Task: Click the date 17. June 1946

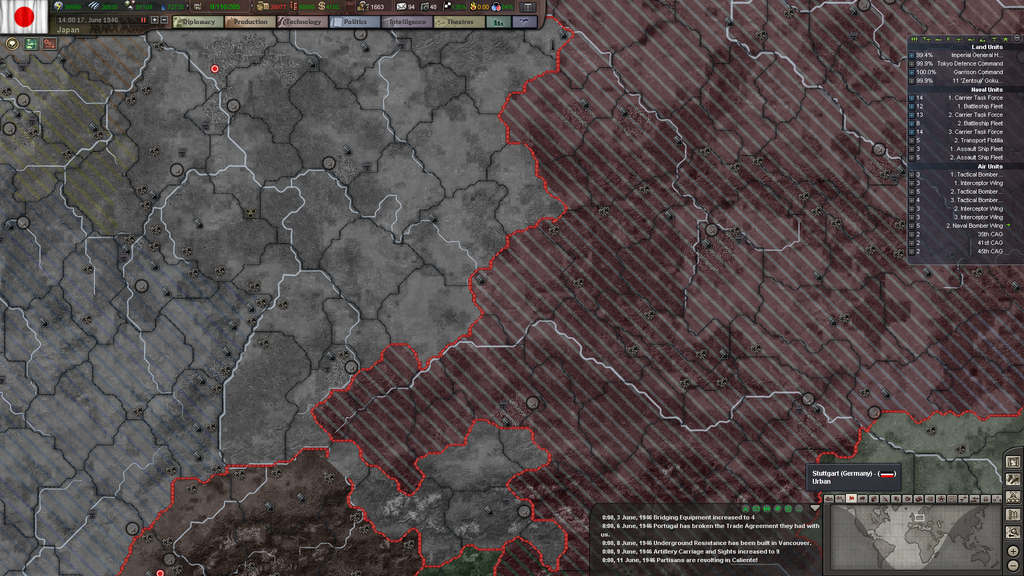Action: pyautogui.click(x=96, y=20)
